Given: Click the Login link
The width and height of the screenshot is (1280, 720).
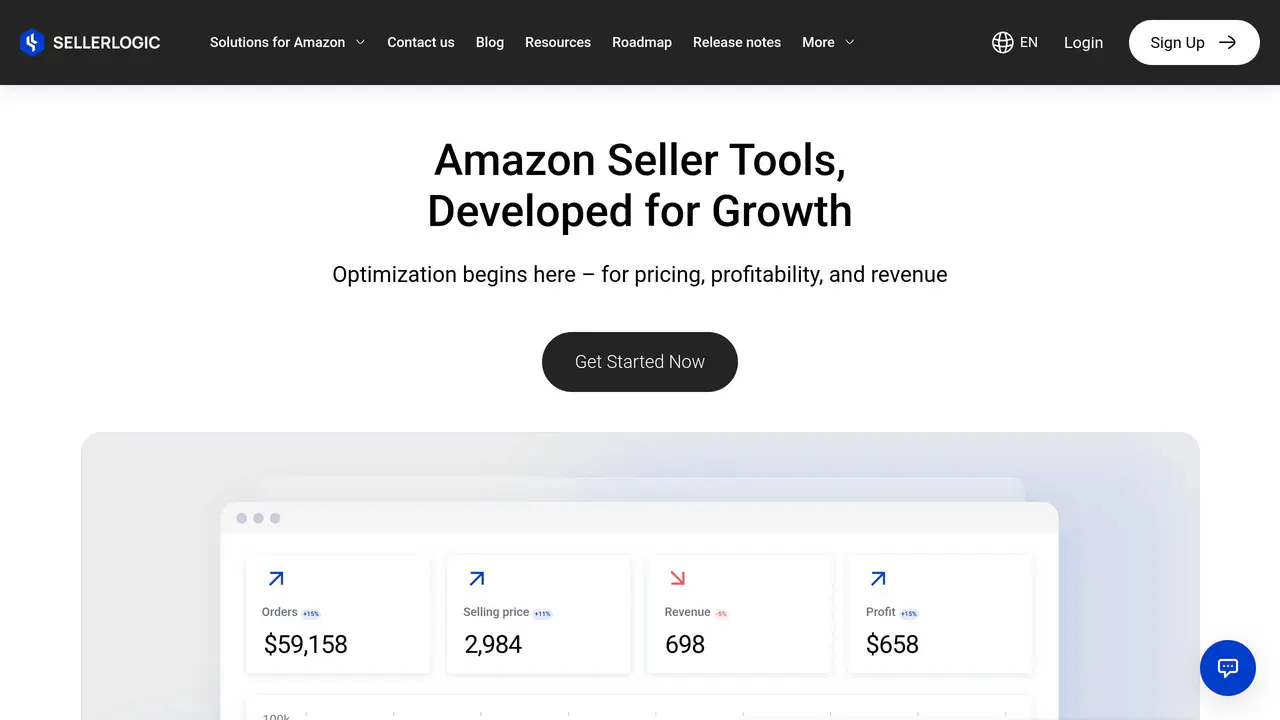Looking at the screenshot, I should tap(1083, 42).
